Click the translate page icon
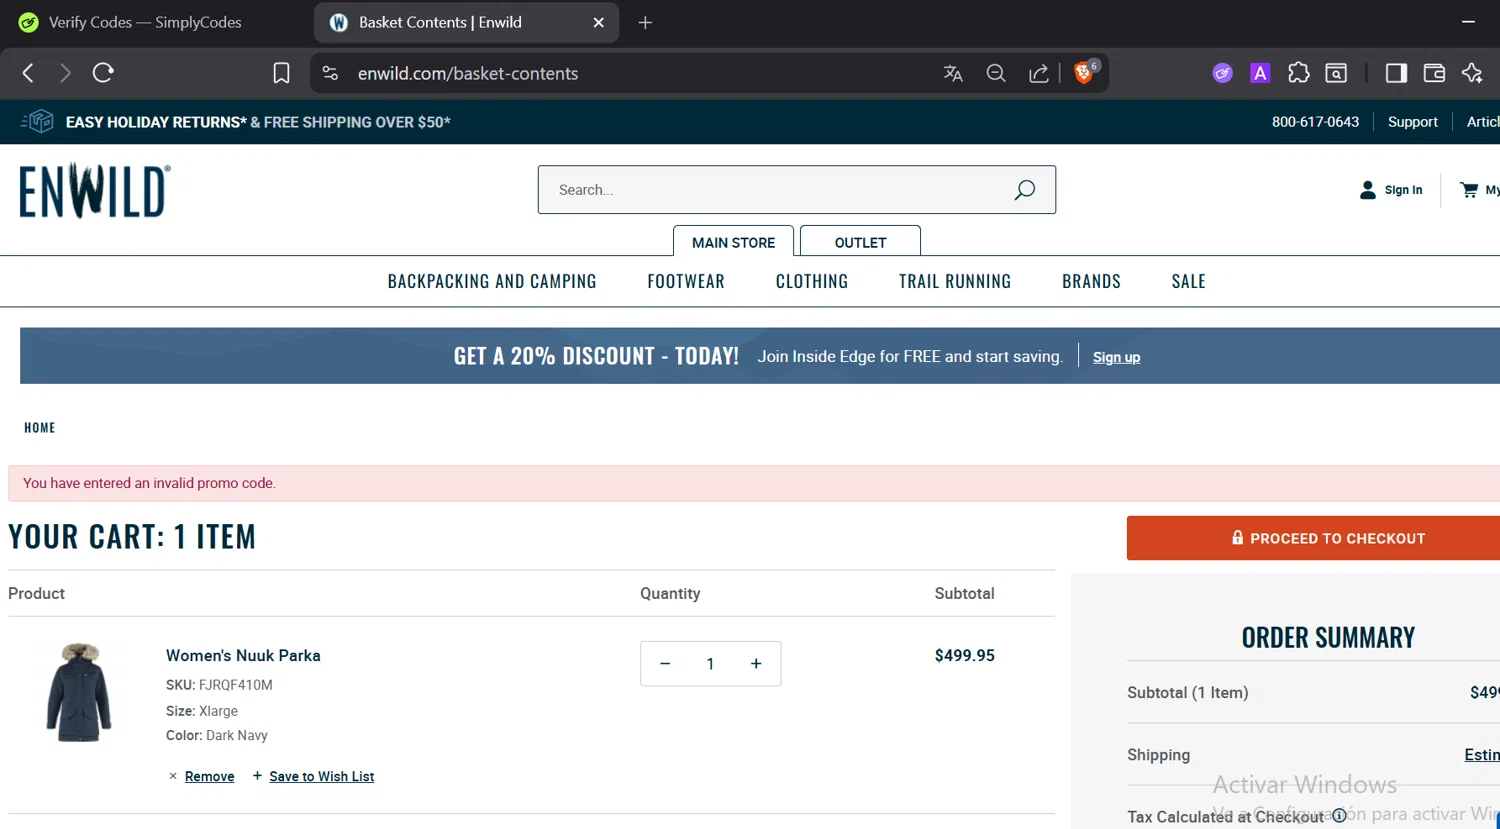This screenshot has width=1500, height=829. [x=953, y=73]
